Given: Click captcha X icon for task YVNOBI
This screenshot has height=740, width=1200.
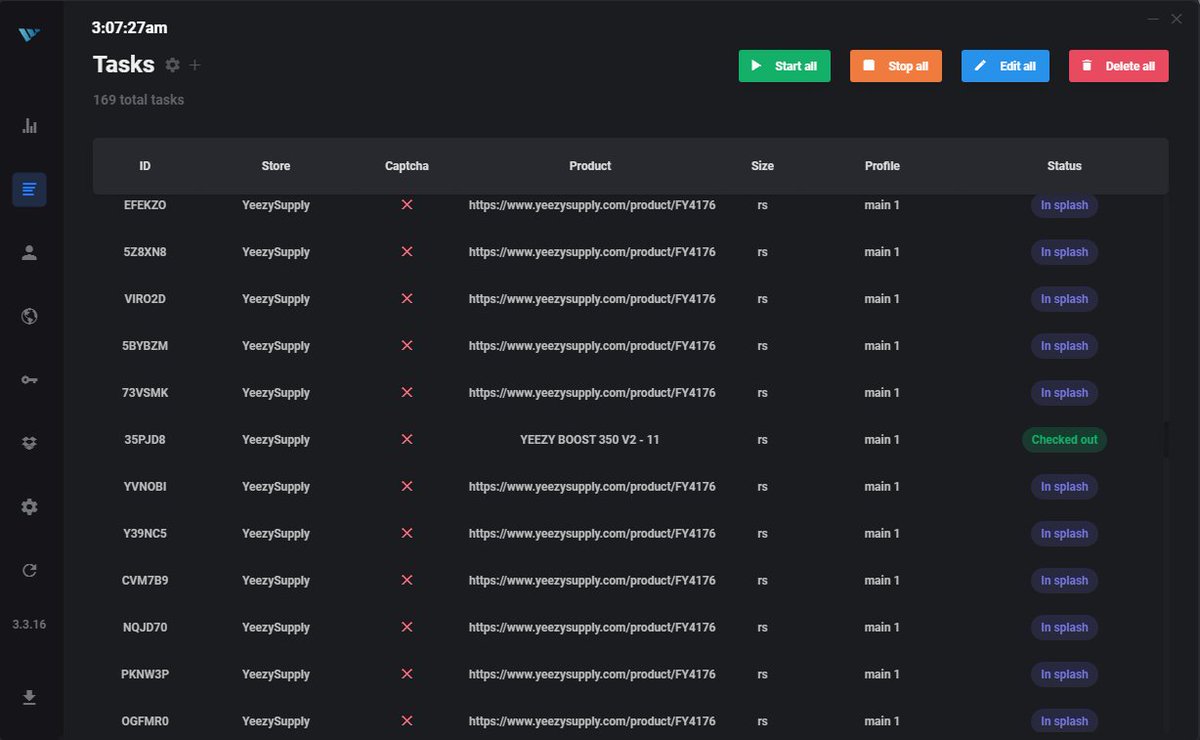Looking at the screenshot, I should pyautogui.click(x=407, y=486).
